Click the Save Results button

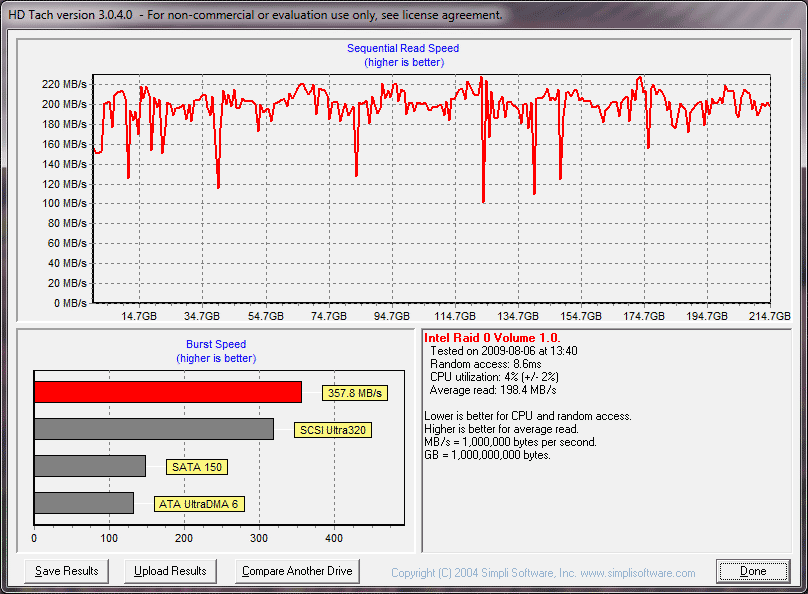click(67, 571)
